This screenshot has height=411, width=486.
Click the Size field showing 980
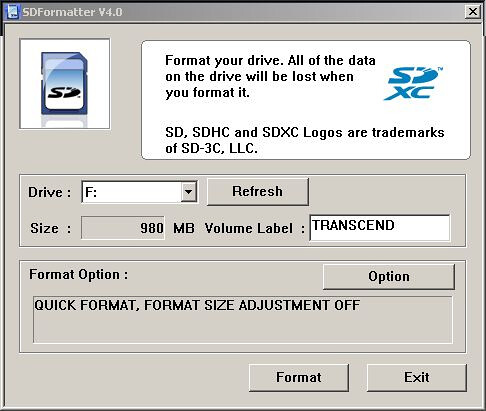(123, 228)
